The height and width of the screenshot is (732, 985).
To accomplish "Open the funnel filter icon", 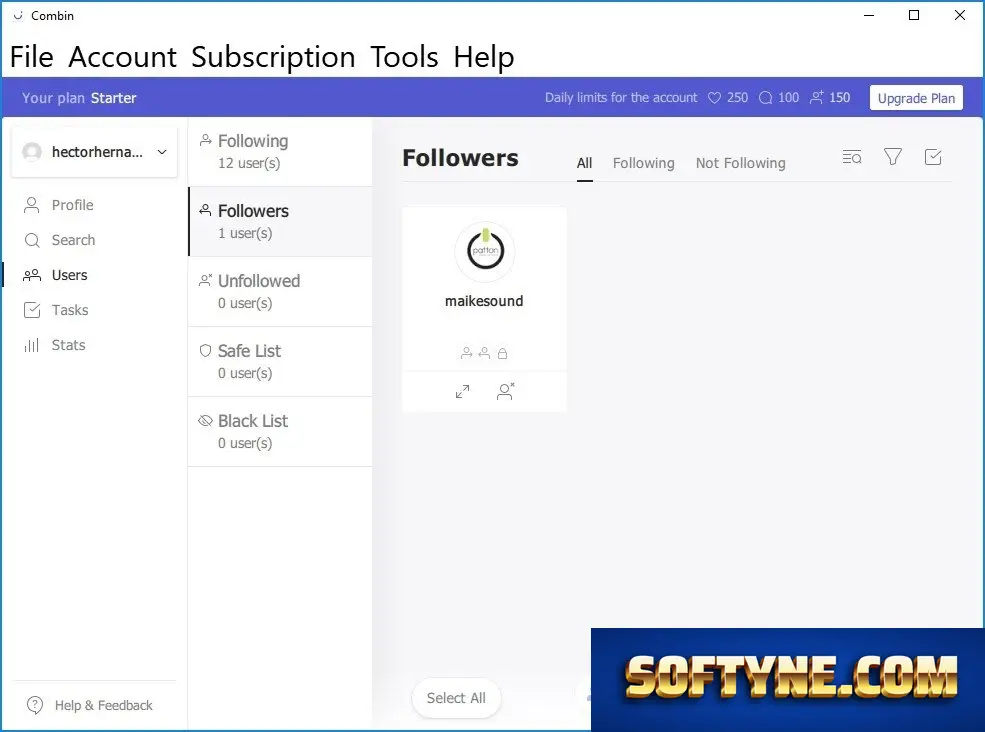I will [893, 156].
